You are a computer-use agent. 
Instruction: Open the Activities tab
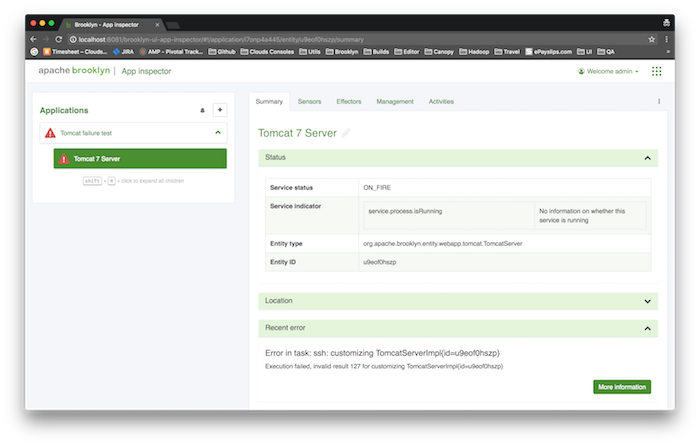[441, 101]
